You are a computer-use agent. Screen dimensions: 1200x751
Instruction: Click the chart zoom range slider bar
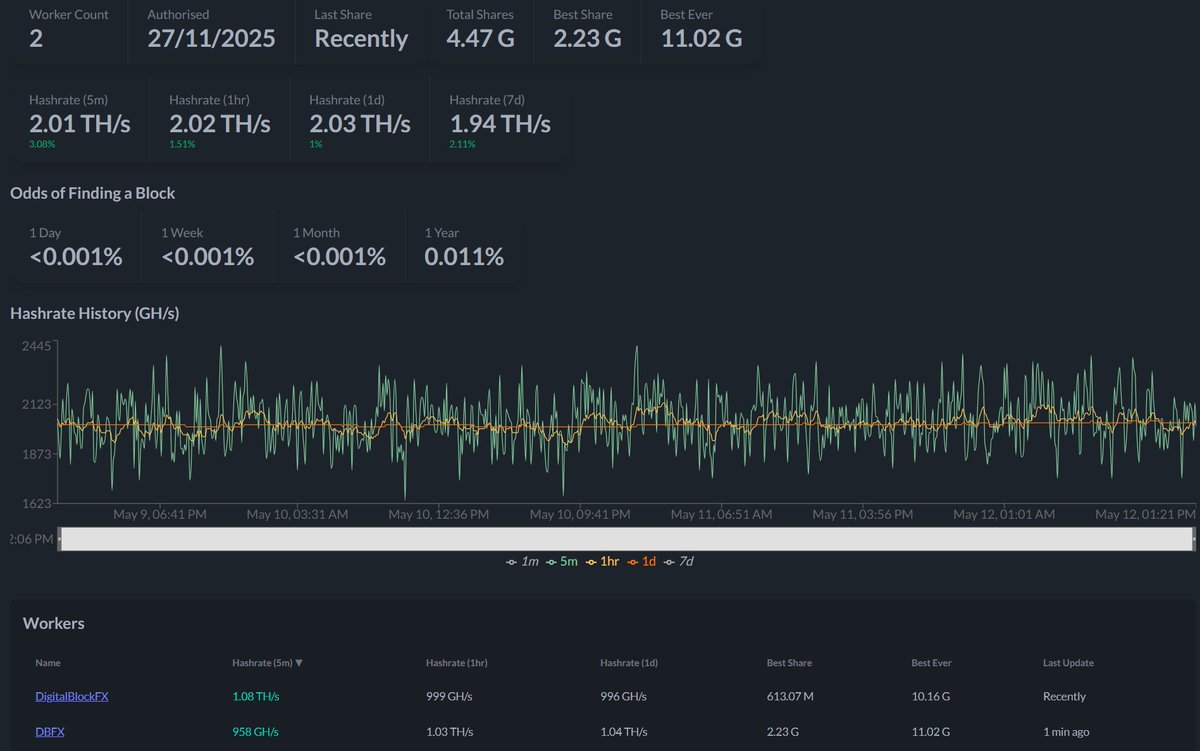tap(626, 538)
